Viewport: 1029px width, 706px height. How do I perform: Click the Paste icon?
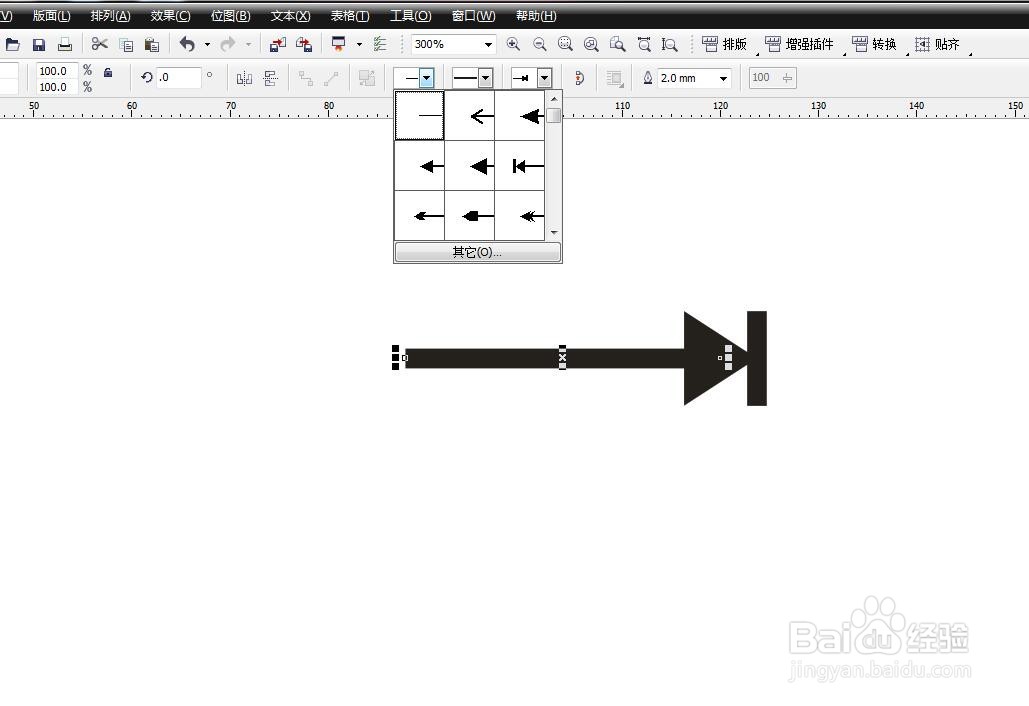tap(151, 44)
